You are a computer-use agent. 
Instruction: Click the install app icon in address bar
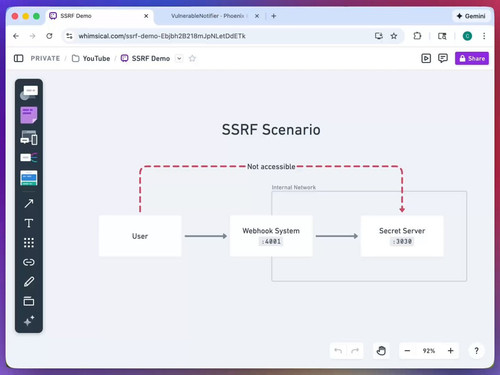(x=379, y=36)
